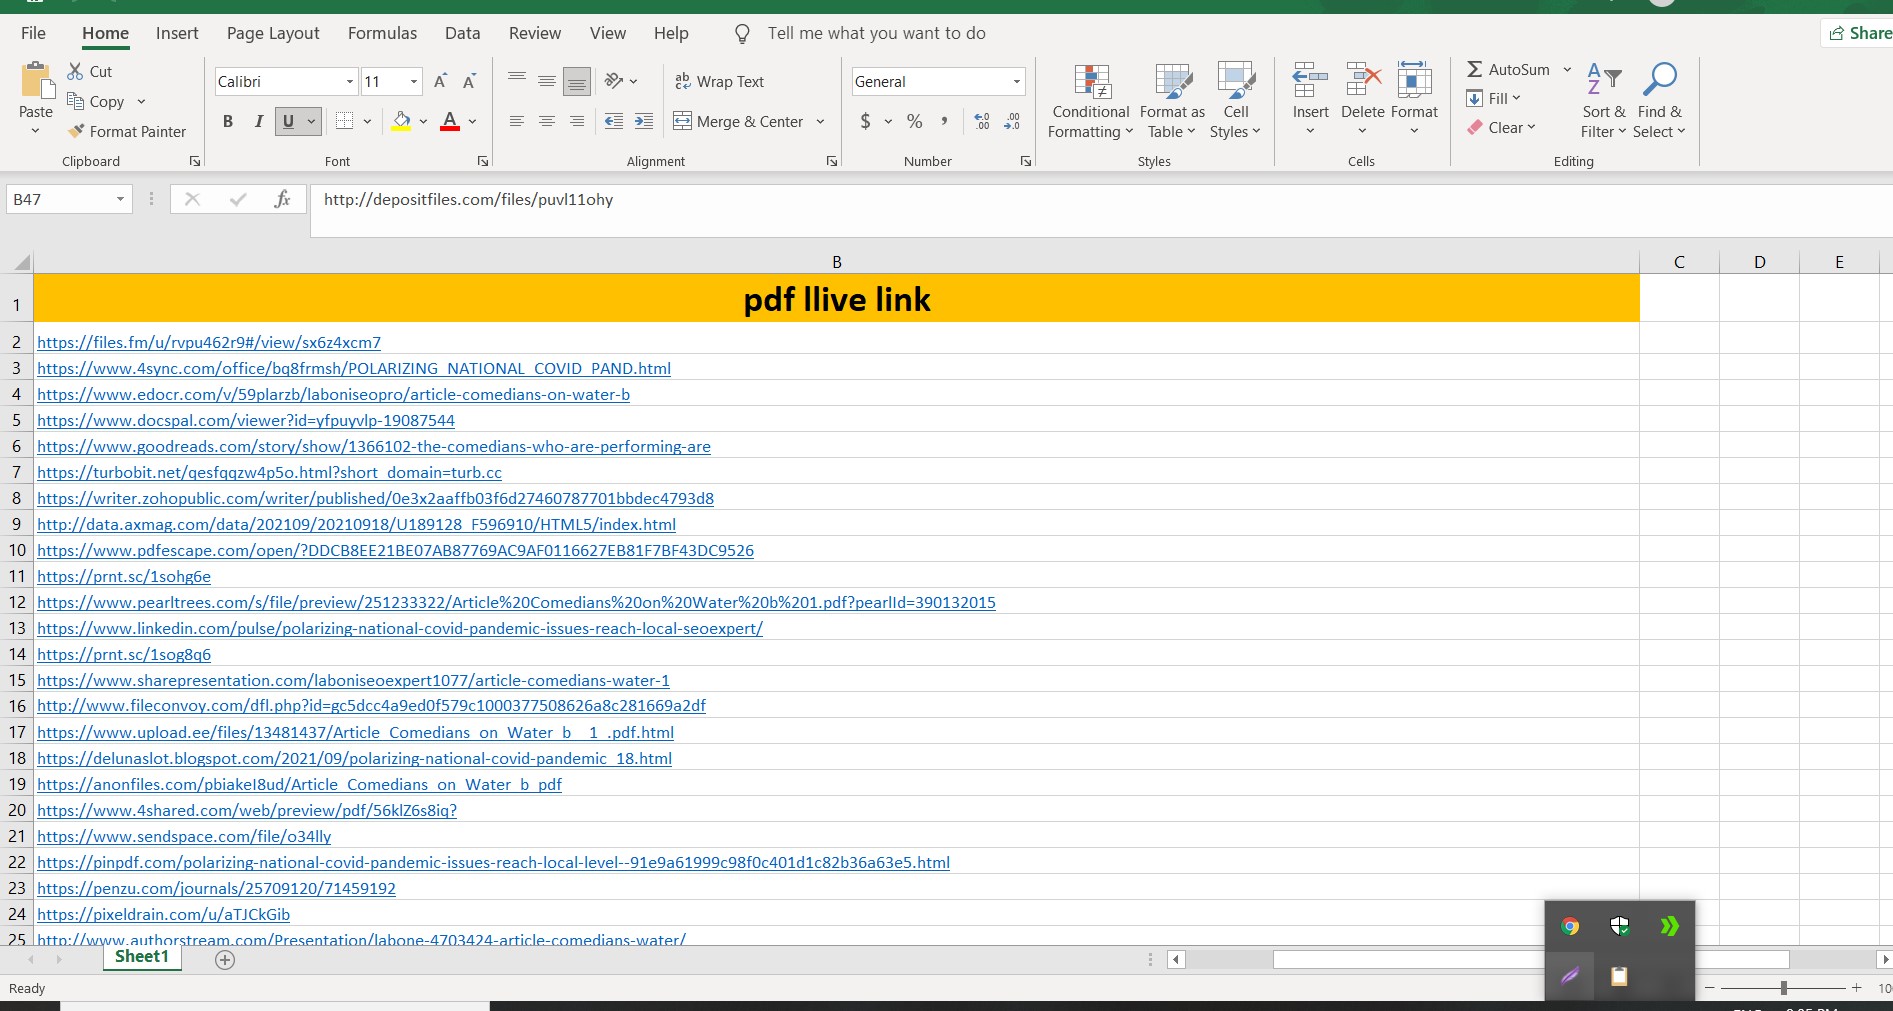
Task: Switch to the Formulas ribbon tab
Action: [x=382, y=33]
